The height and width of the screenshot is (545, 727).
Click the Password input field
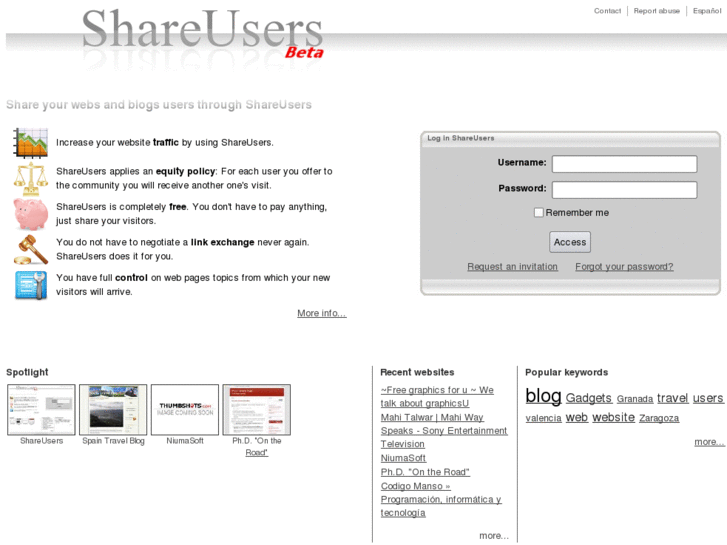[x=624, y=190]
